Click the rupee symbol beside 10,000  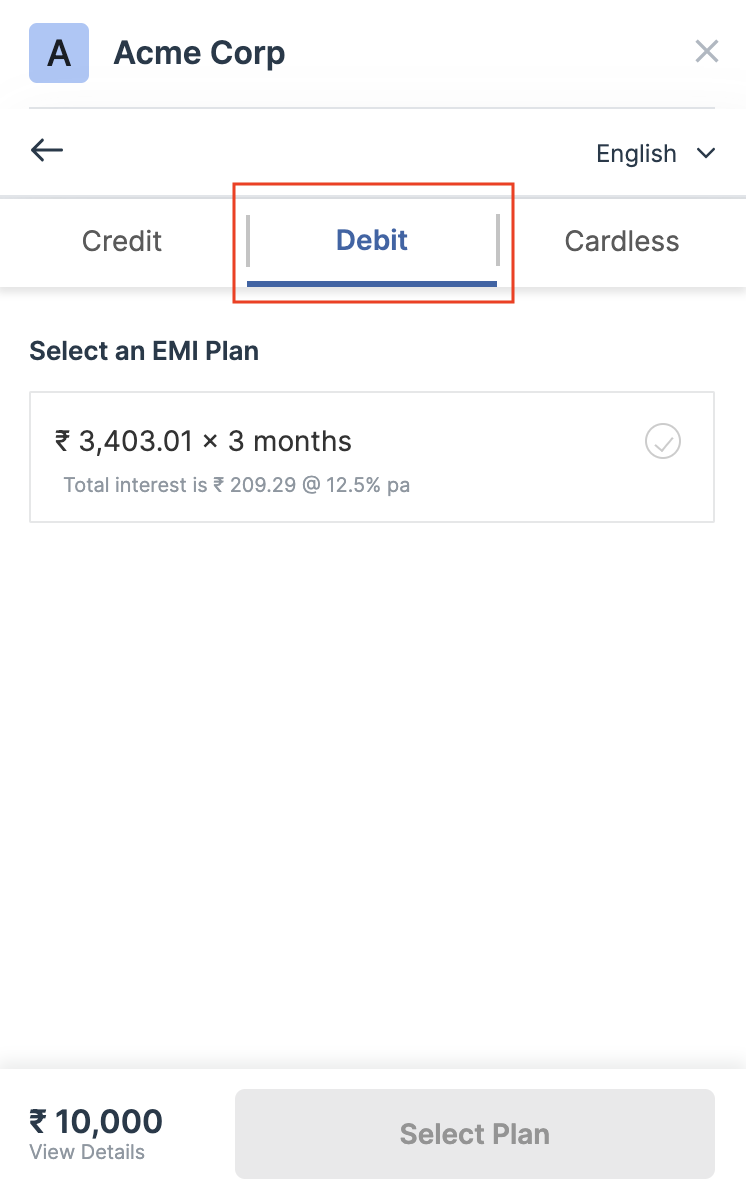36,1121
